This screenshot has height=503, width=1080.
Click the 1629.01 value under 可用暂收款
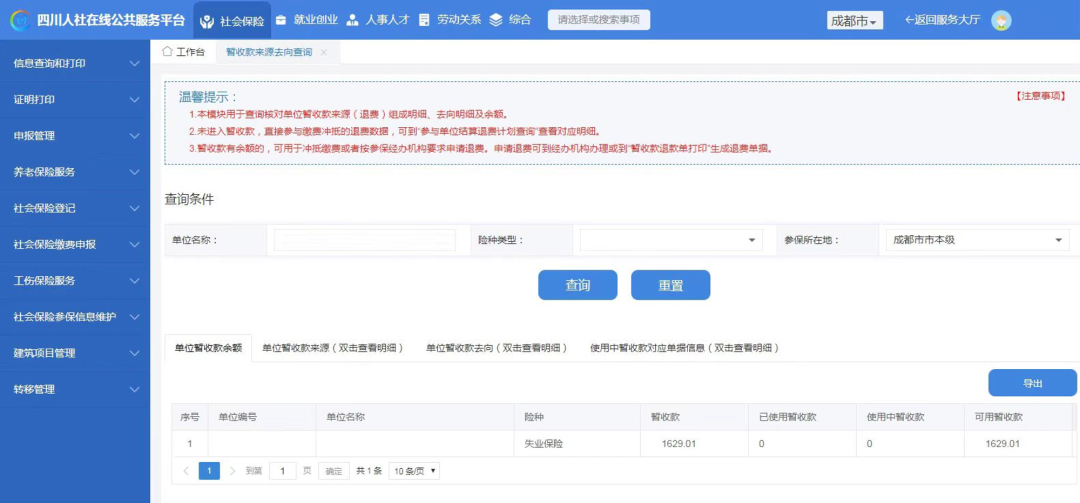1003,444
